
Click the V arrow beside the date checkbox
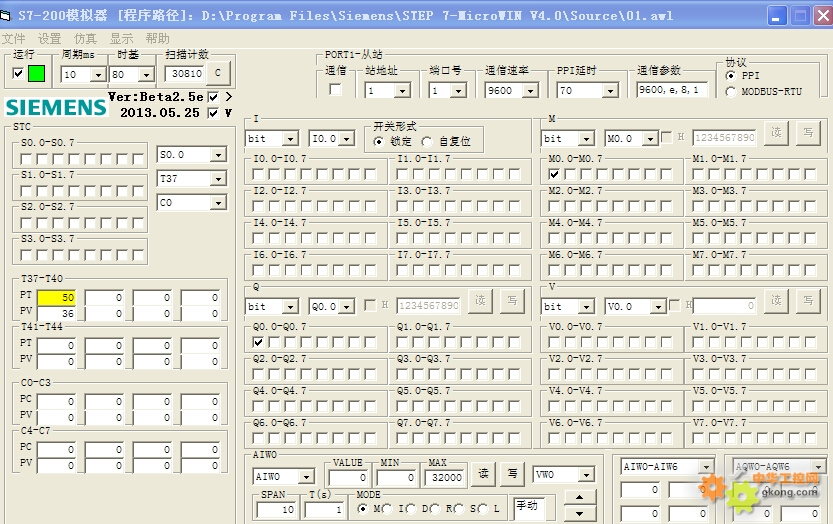228,113
